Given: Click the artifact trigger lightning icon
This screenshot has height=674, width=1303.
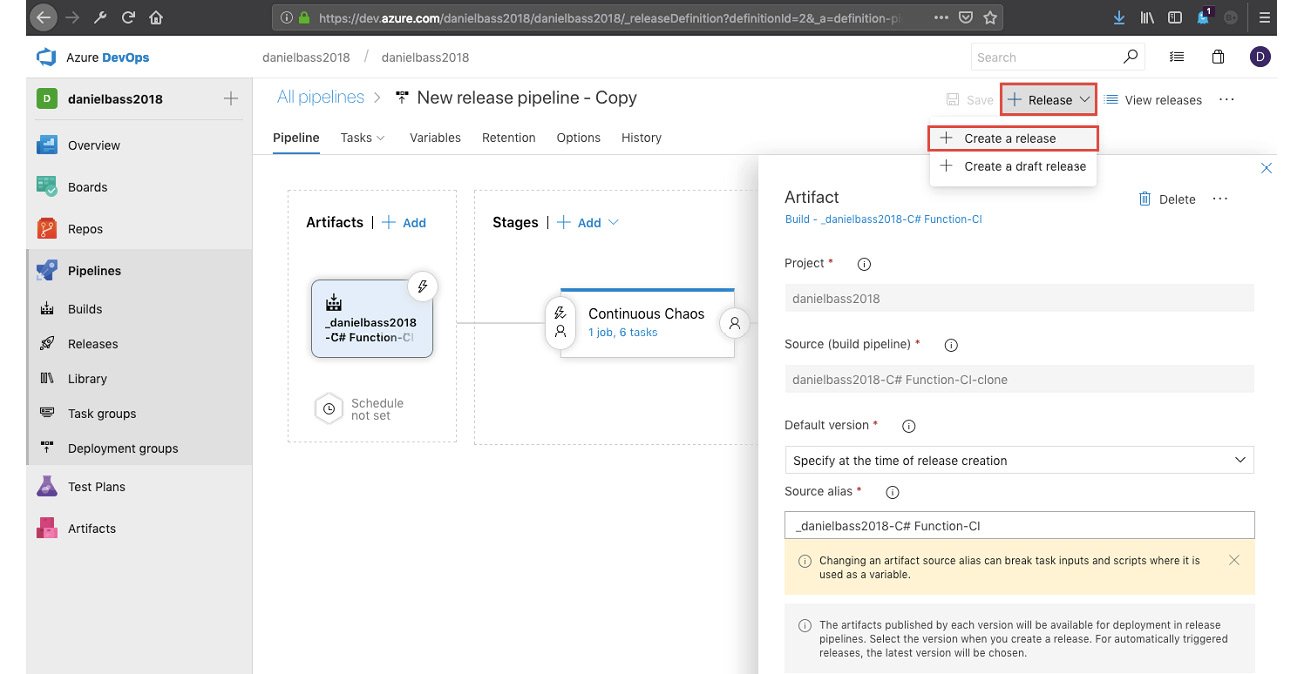Looking at the screenshot, I should click(x=423, y=287).
